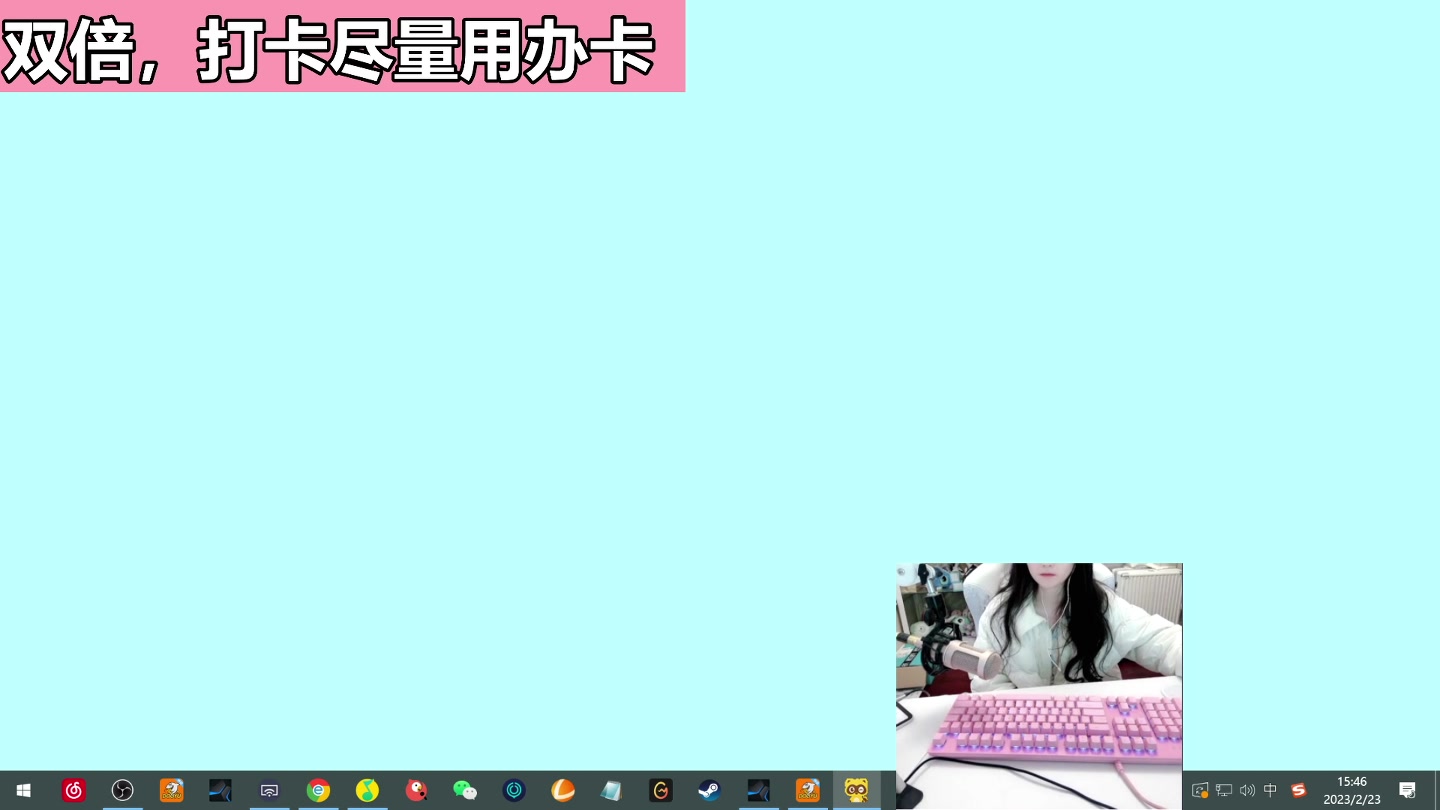This screenshot has height=810, width=1440.
Task: Open the Douyu streaming app
Action: pyautogui.click(x=171, y=790)
